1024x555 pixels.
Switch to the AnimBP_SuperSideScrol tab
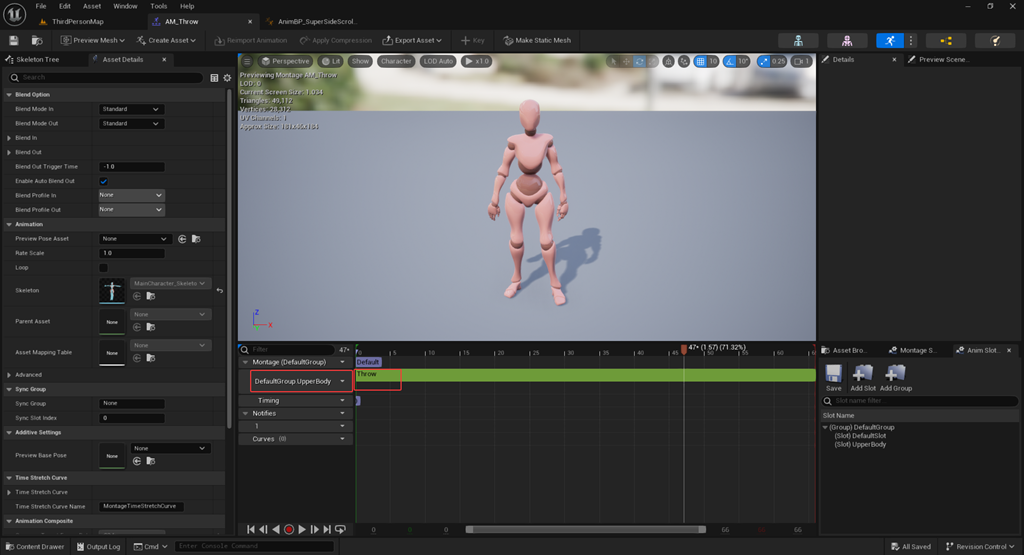[x=317, y=22]
